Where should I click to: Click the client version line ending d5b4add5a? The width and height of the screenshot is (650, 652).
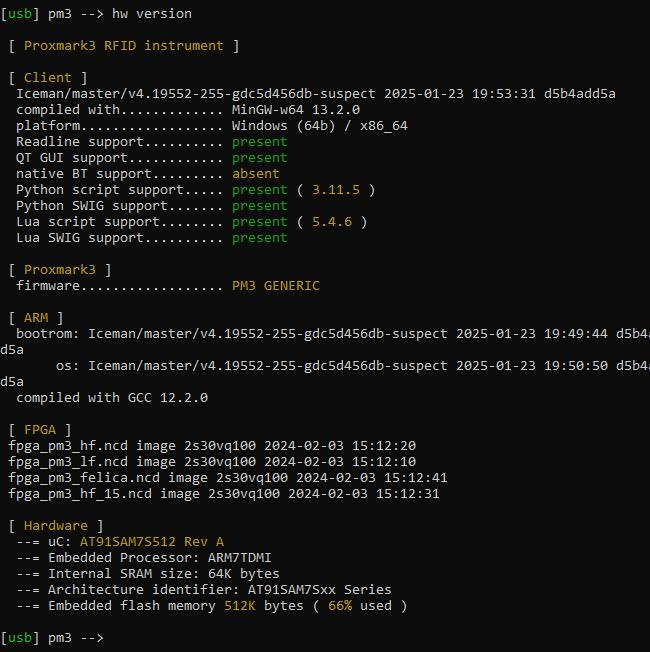point(316,94)
